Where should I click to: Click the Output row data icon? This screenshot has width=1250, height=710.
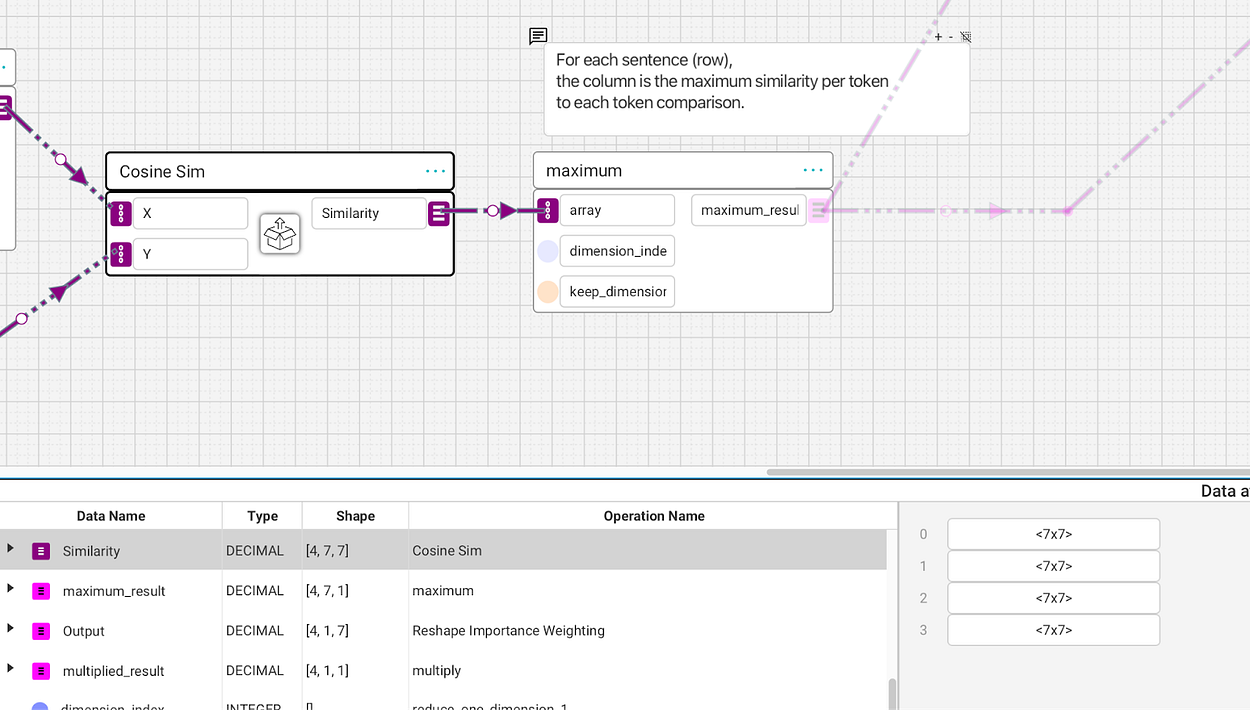41,631
